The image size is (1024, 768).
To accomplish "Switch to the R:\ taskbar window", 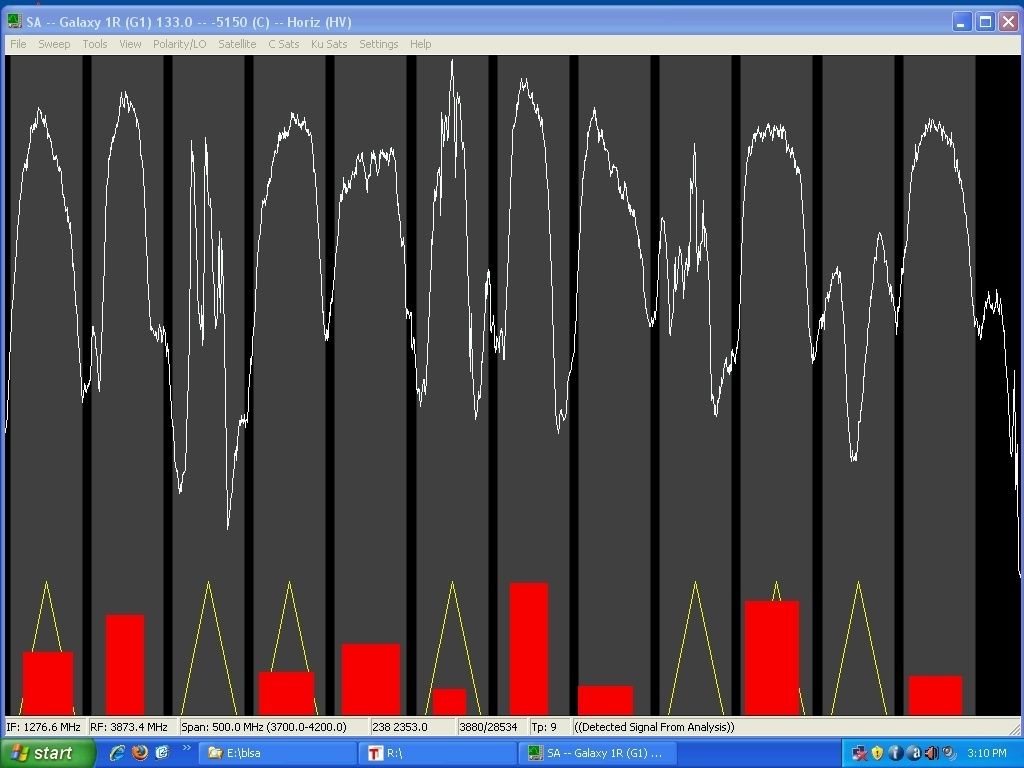I will tap(439, 753).
